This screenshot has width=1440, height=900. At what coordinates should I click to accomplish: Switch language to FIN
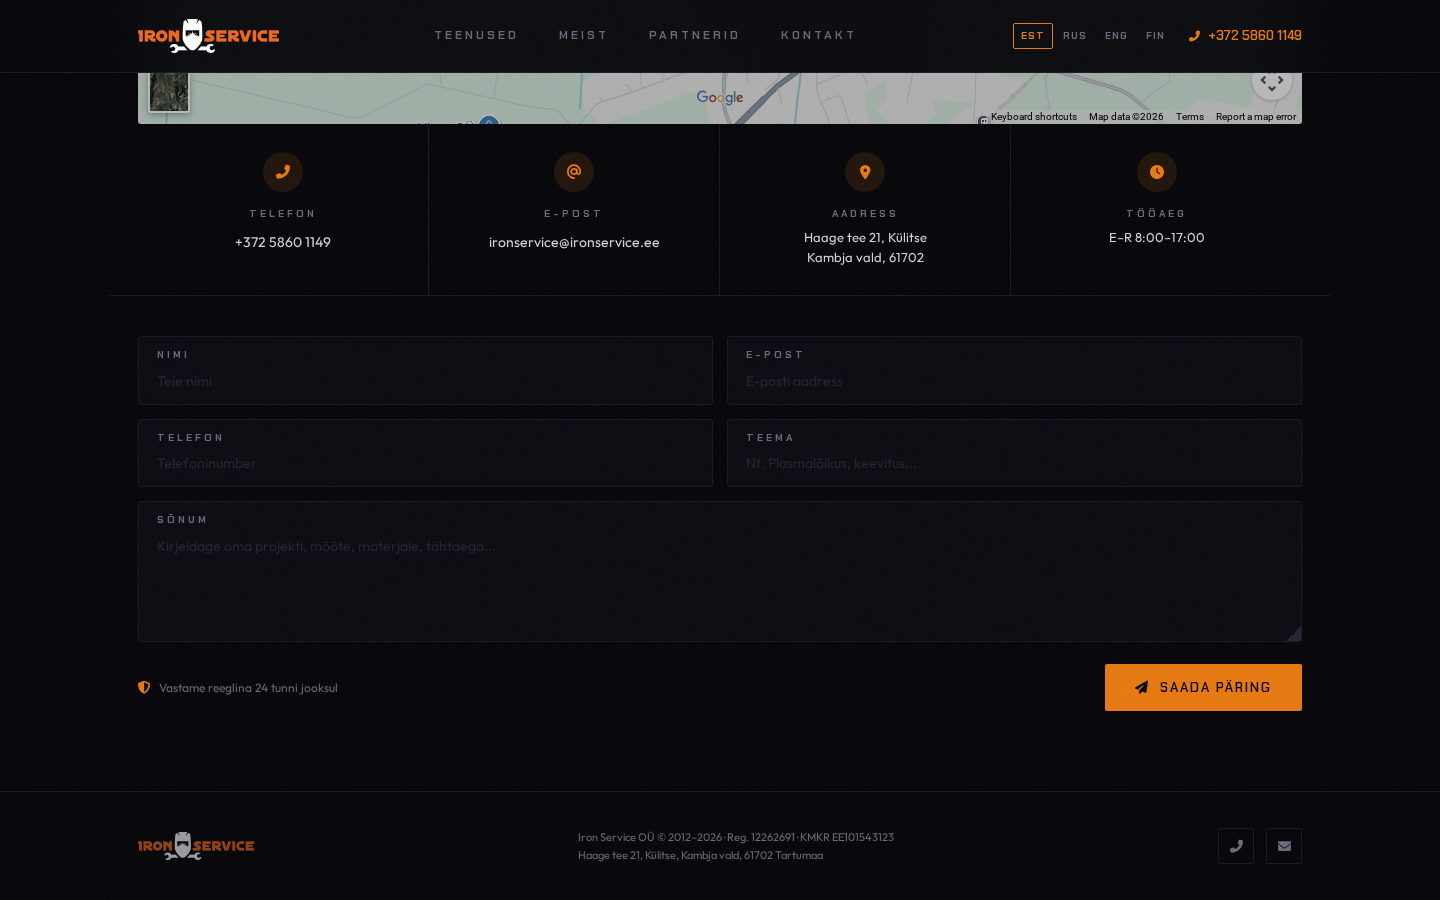[x=1155, y=36]
